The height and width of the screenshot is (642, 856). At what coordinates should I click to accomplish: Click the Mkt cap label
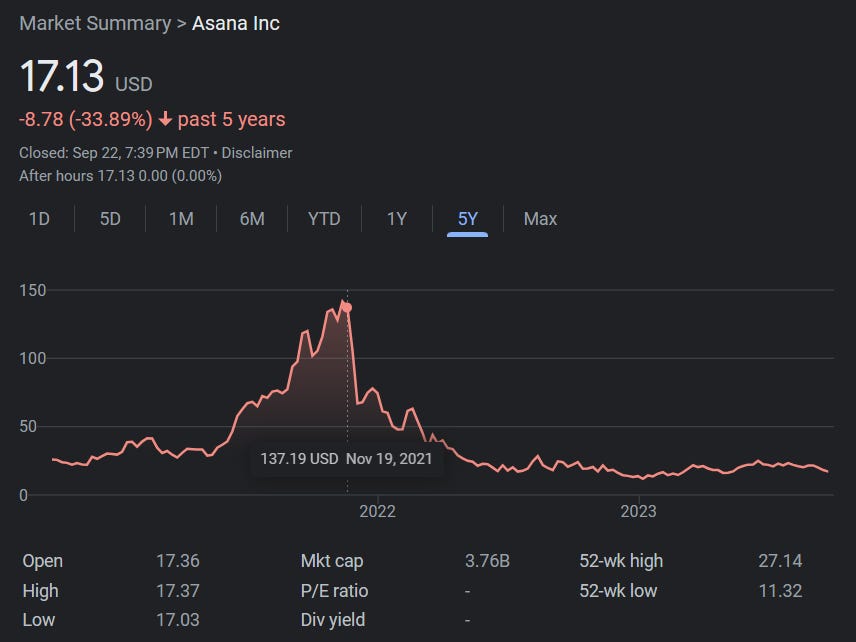(332, 561)
